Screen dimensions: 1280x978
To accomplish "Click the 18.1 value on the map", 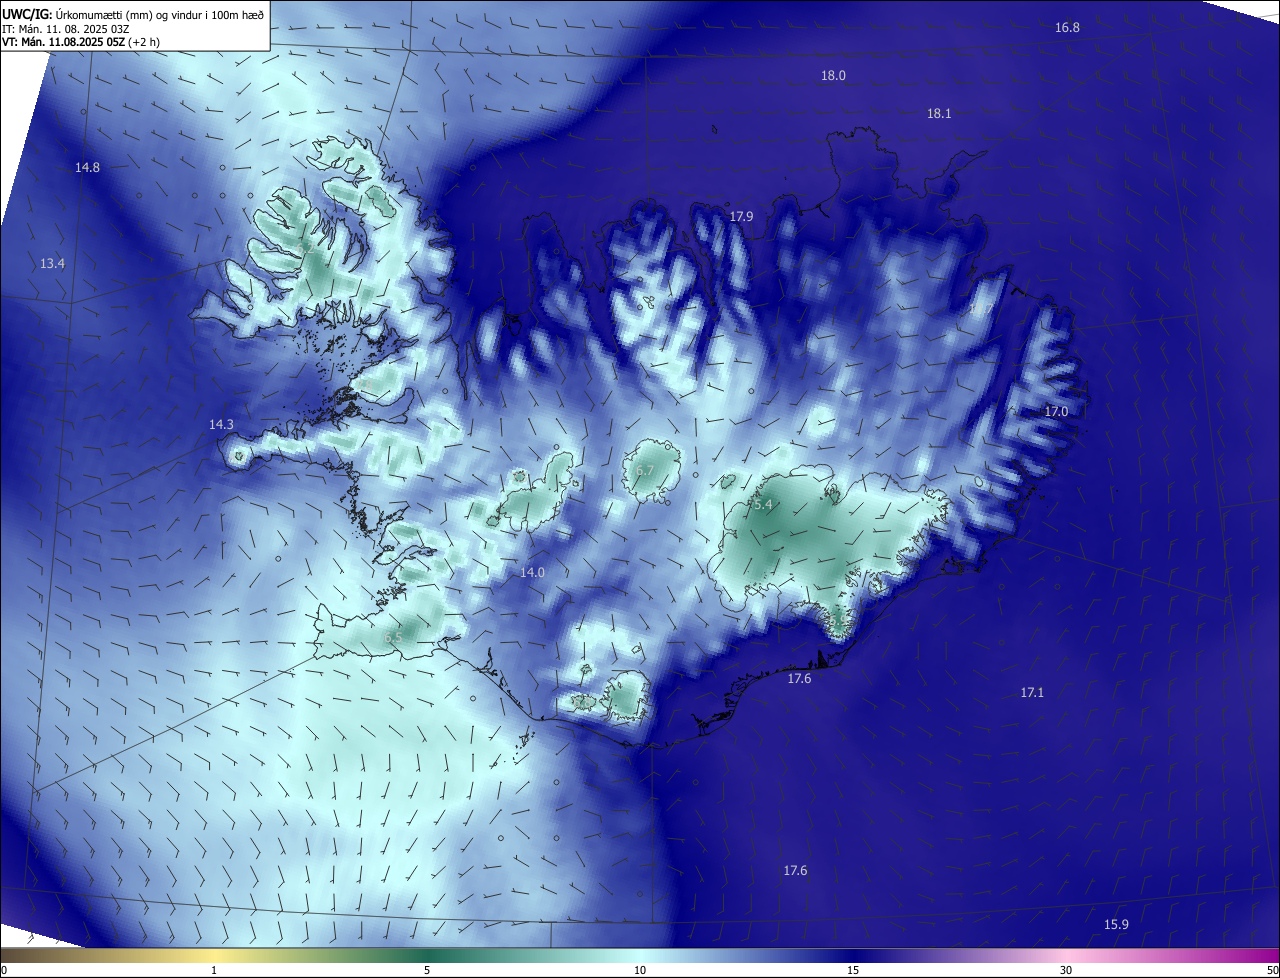I will pyautogui.click(x=938, y=114).
